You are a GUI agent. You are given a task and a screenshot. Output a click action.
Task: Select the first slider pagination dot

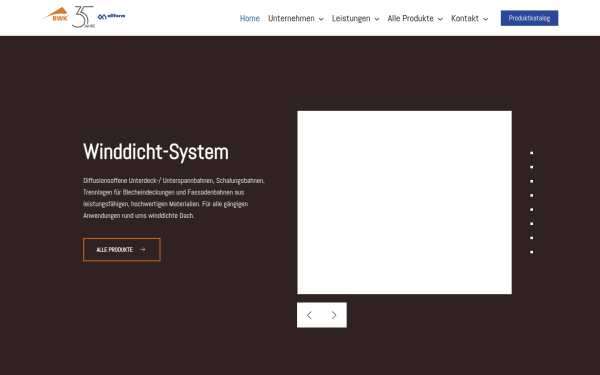point(532,153)
